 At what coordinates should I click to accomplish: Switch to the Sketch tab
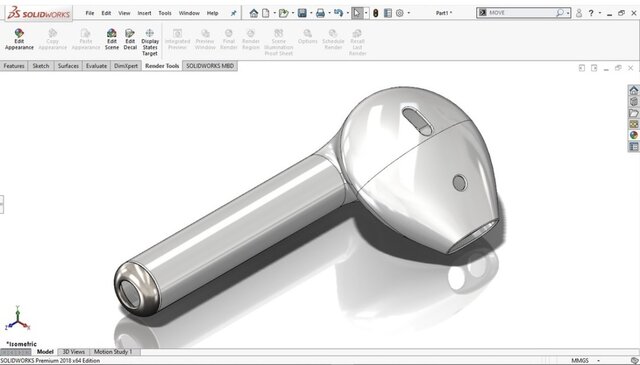pyautogui.click(x=41, y=66)
